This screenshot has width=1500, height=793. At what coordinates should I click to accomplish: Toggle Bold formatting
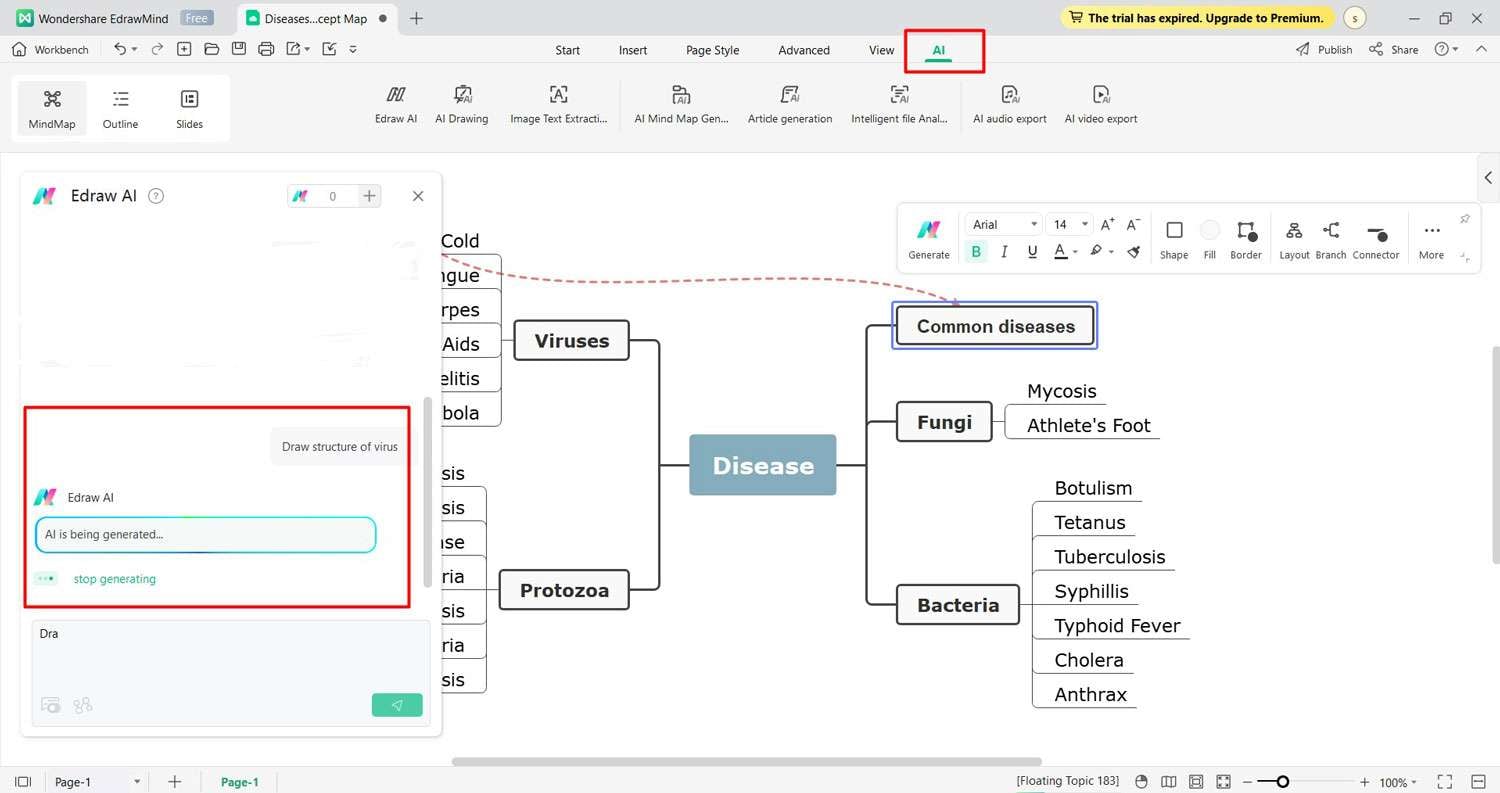click(x=977, y=252)
